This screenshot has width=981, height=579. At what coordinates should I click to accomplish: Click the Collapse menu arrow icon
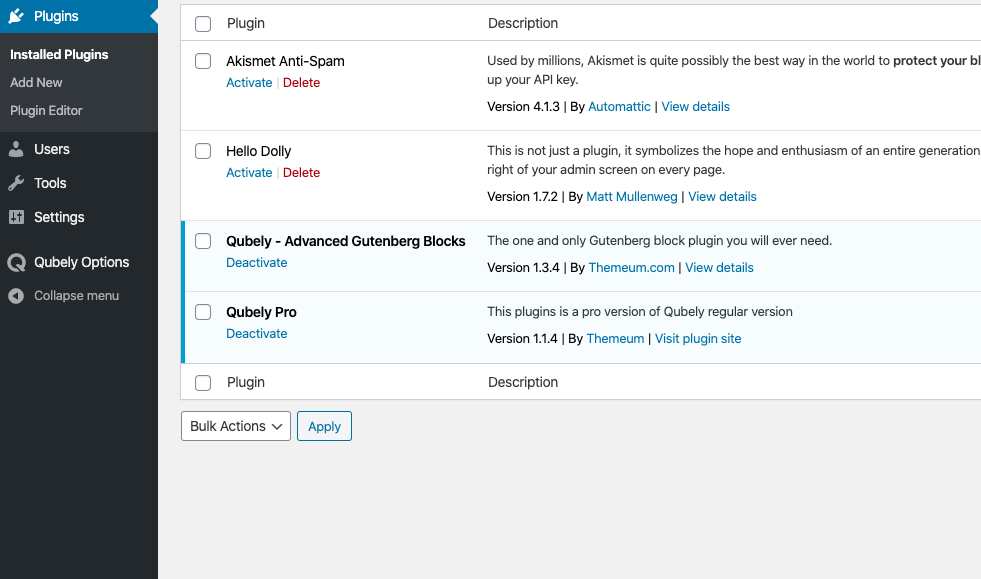pyautogui.click(x=16, y=296)
